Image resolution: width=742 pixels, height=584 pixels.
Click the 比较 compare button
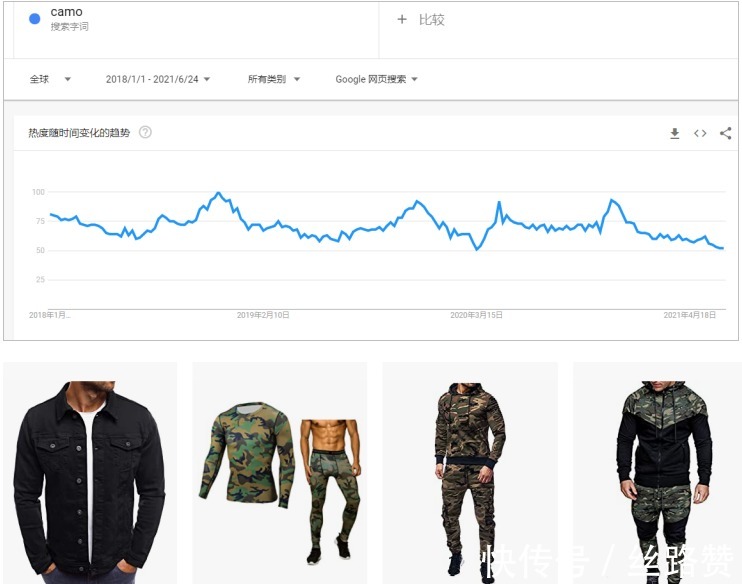[x=431, y=19]
